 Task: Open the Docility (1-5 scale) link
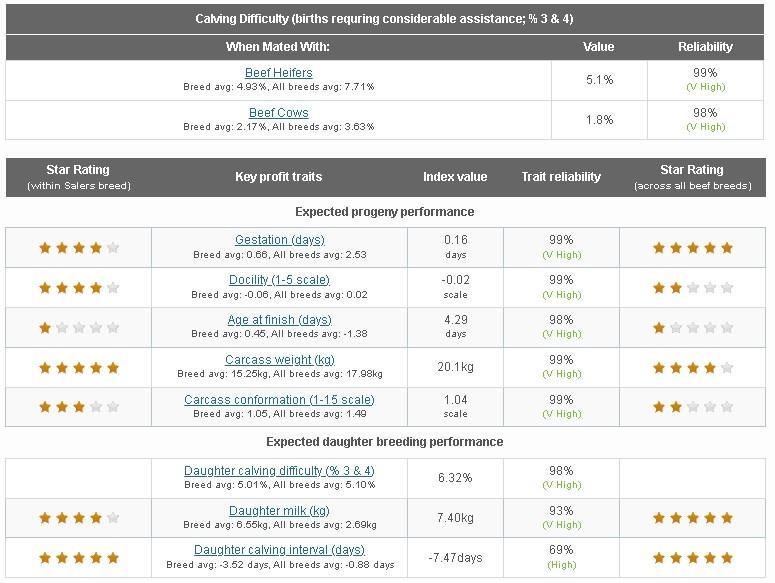(279, 280)
